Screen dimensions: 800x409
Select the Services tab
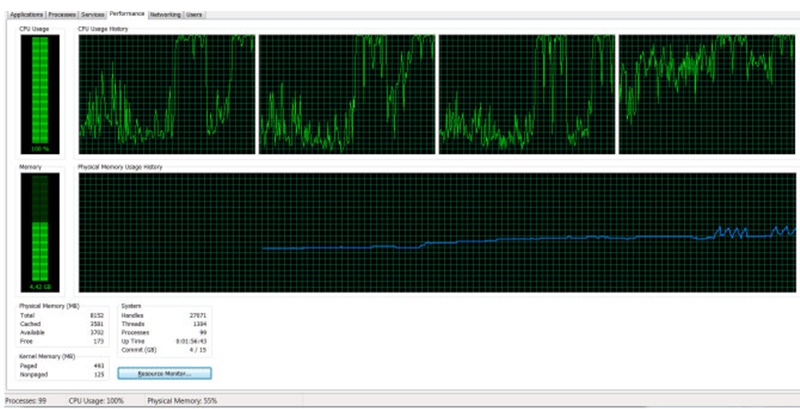[93, 15]
